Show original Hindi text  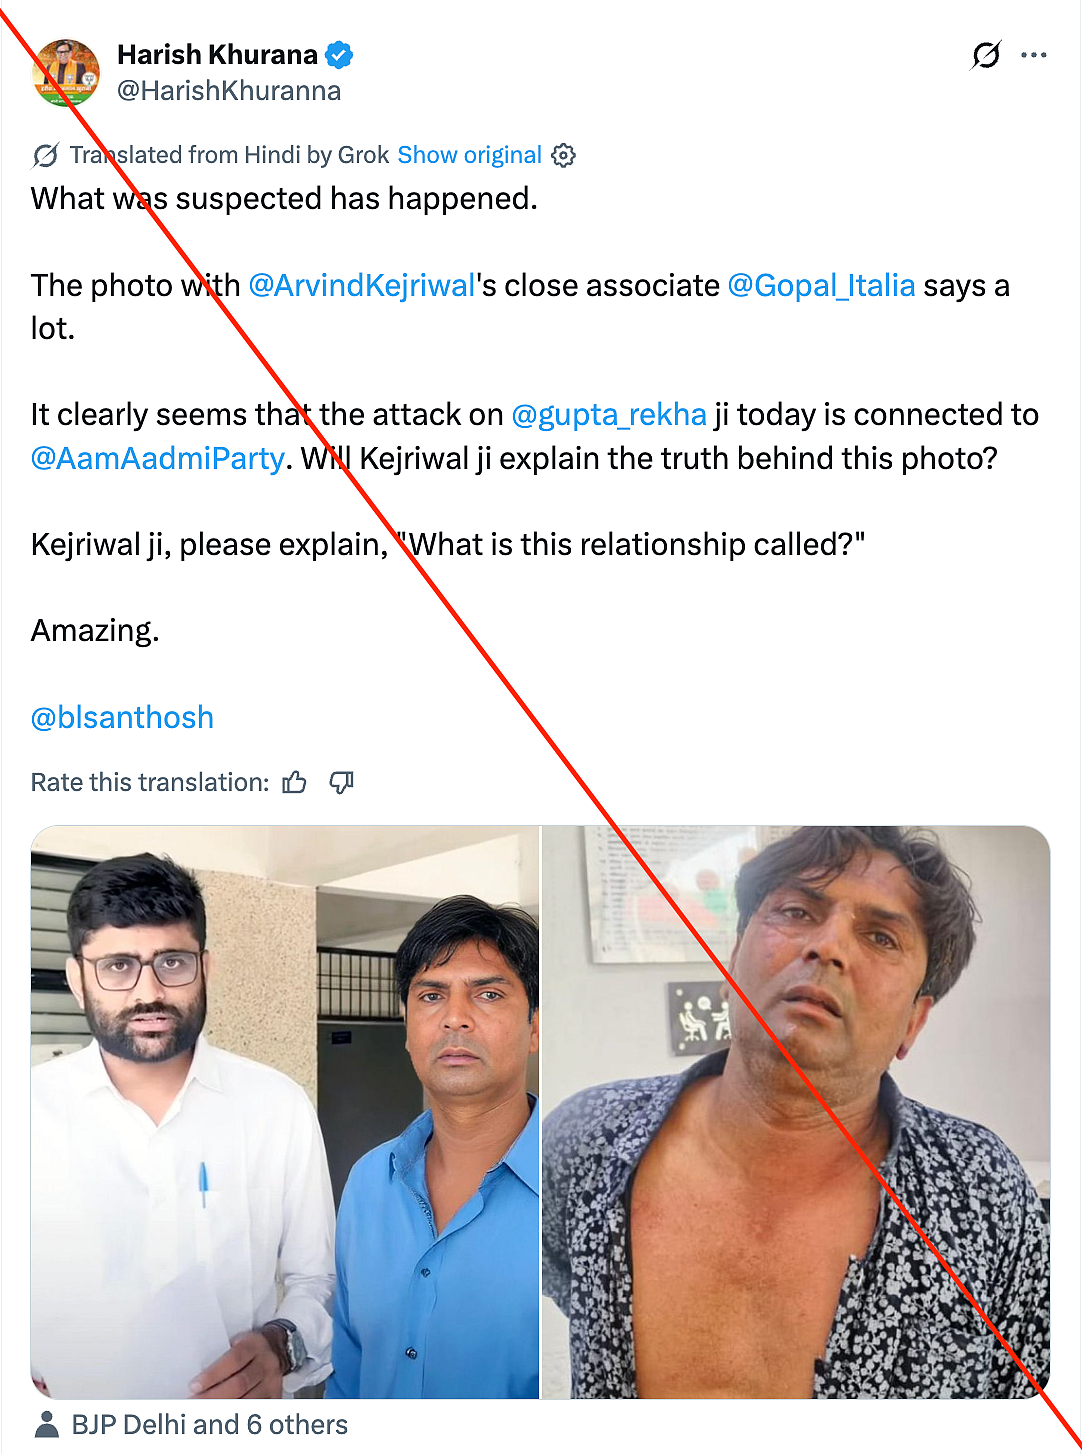pyautogui.click(x=469, y=155)
